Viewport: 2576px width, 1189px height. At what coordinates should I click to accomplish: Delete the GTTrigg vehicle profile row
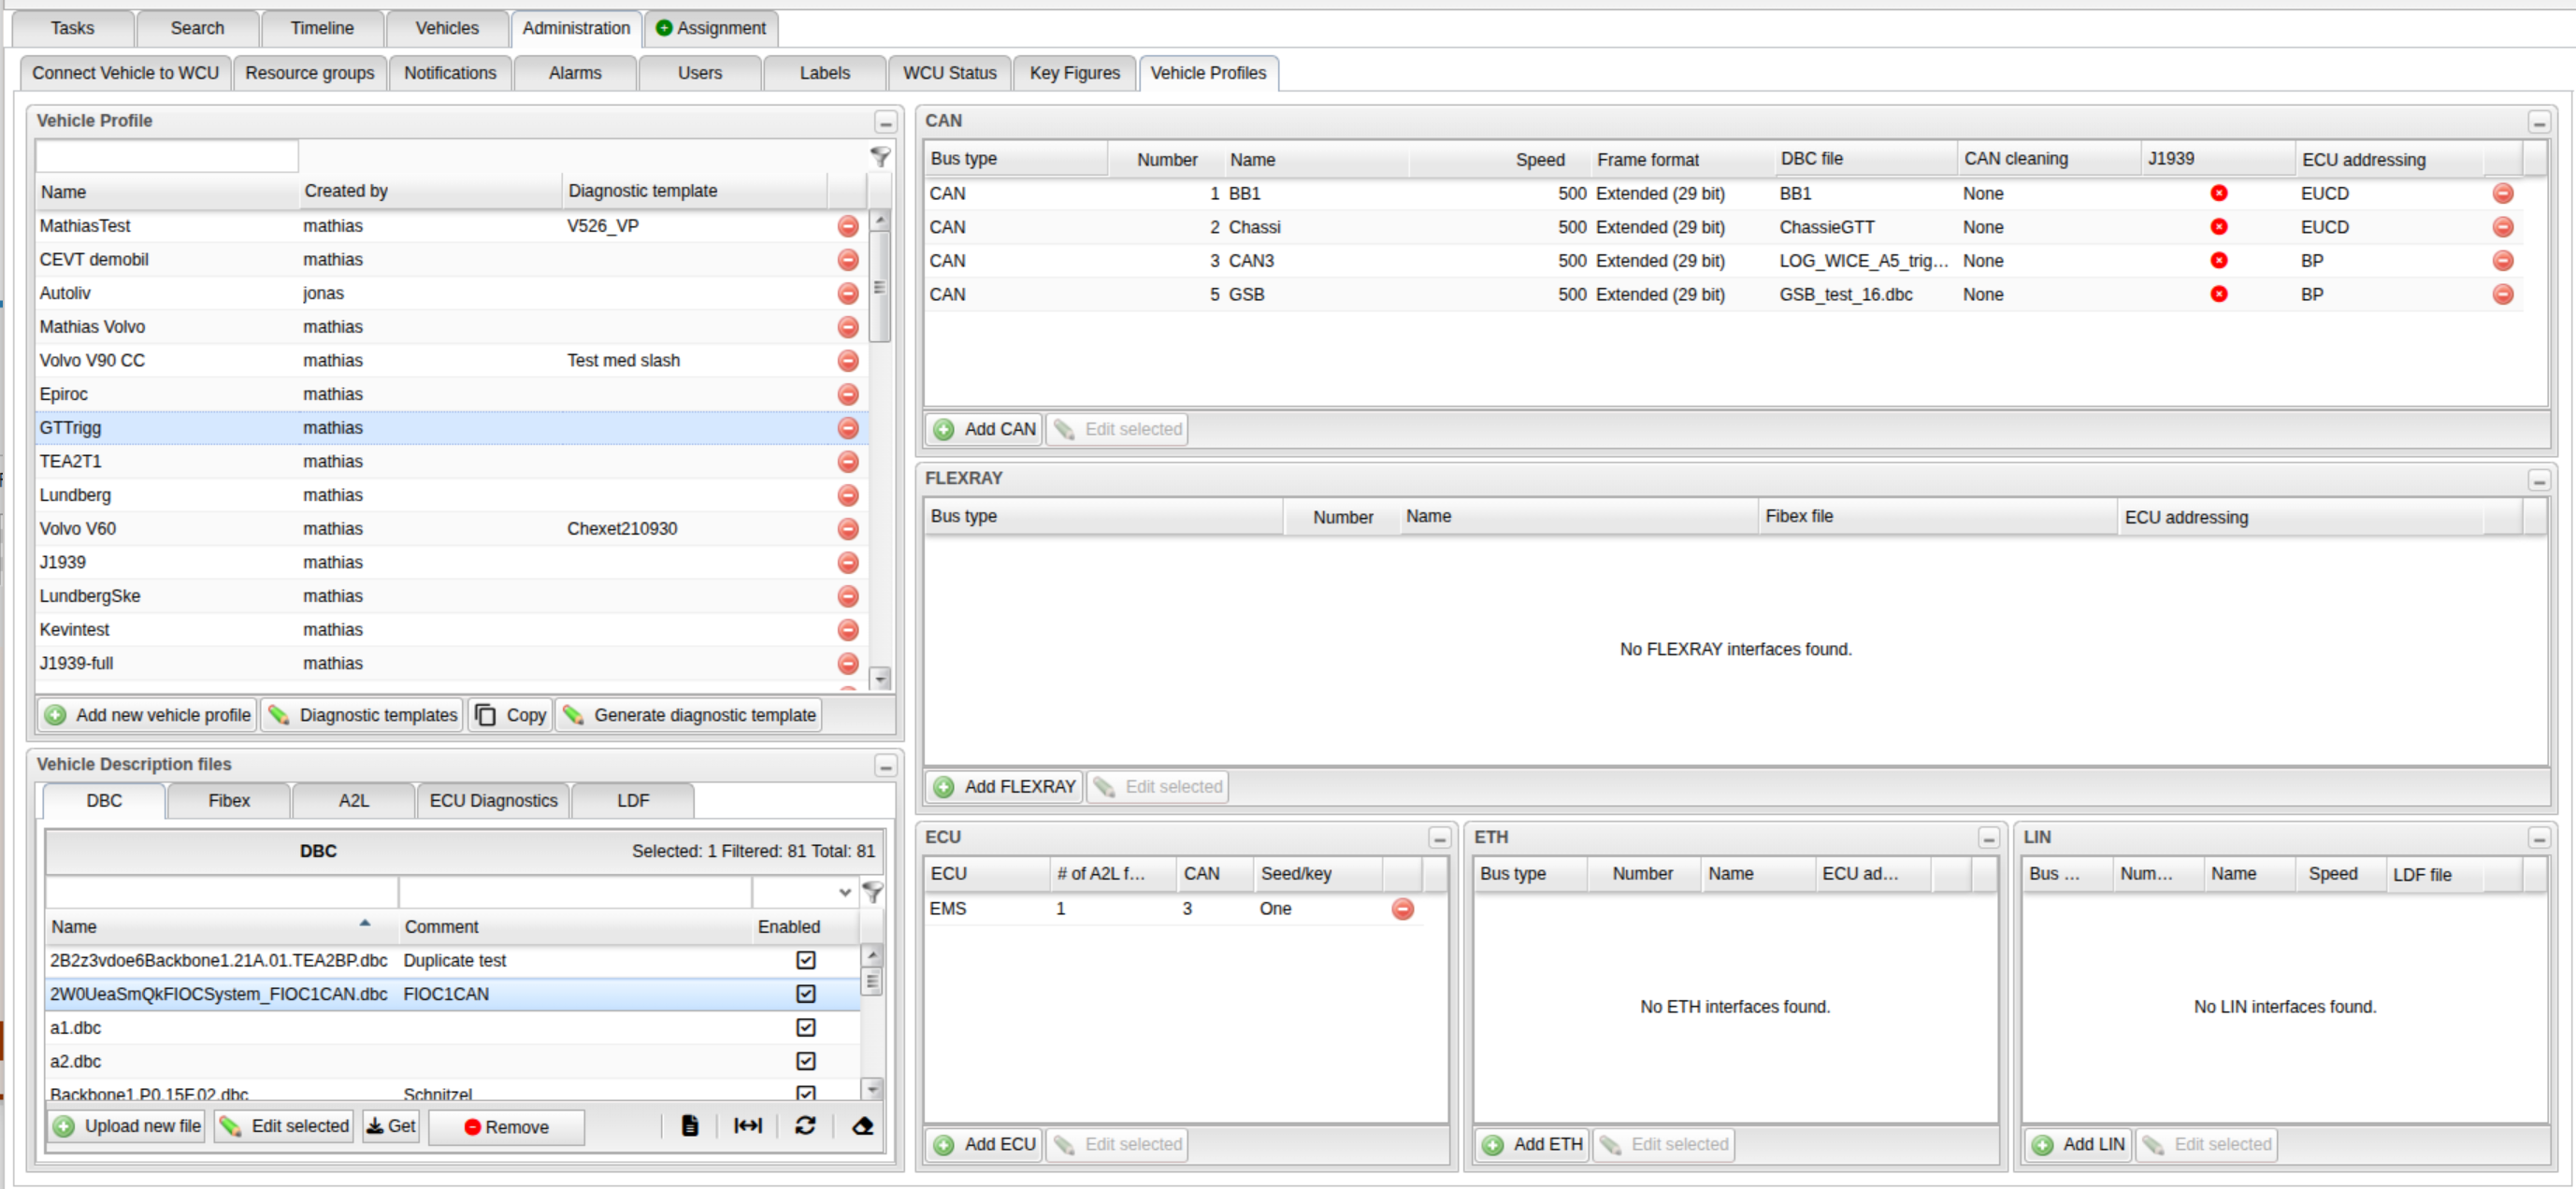(x=848, y=428)
